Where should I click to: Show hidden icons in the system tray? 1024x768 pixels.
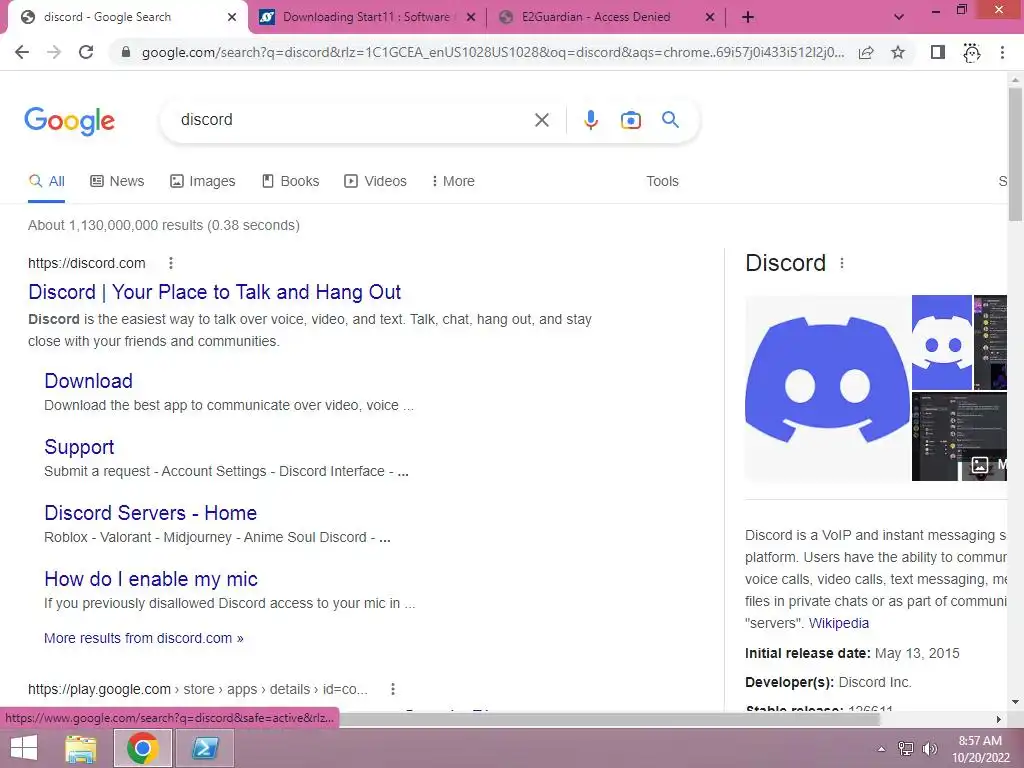point(881,748)
